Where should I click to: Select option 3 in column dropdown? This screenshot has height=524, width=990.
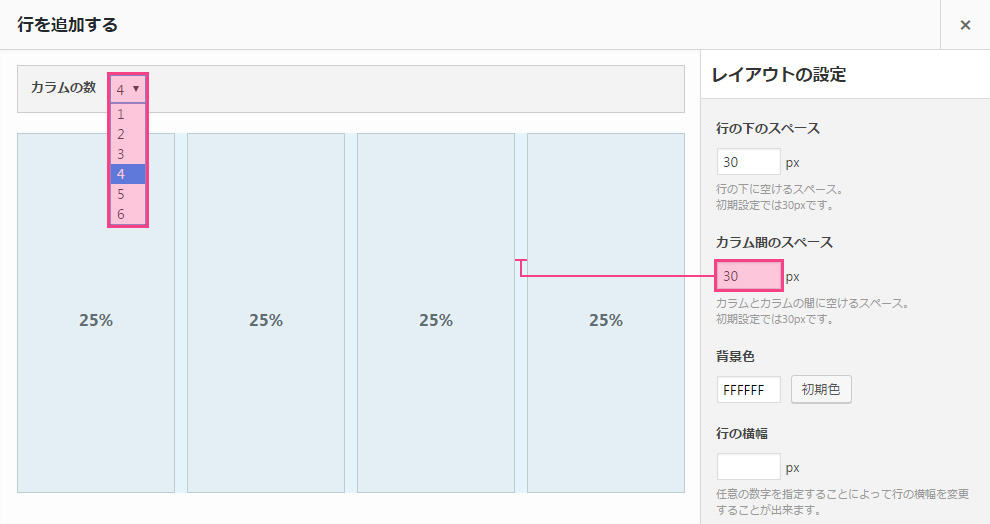click(x=127, y=154)
